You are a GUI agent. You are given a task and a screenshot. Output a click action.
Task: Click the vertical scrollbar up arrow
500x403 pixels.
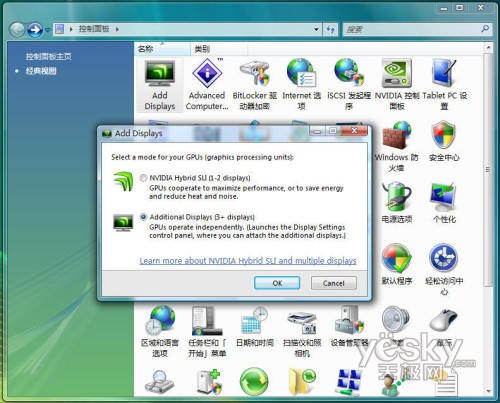(x=488, y=48)
